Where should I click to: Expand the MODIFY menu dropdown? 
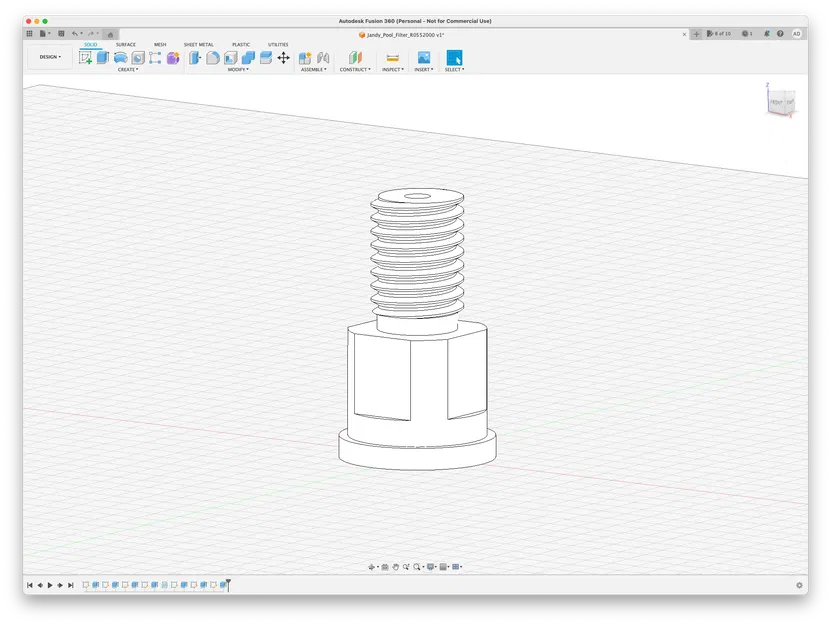(238, 70)
